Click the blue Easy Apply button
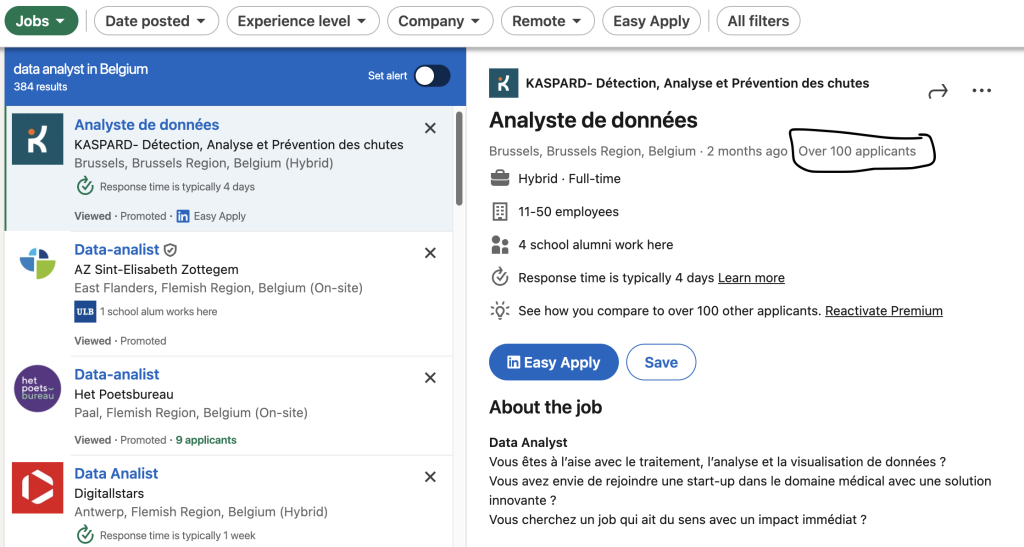Viewport: 1024px width, 547px height. (x=554, y=362)
